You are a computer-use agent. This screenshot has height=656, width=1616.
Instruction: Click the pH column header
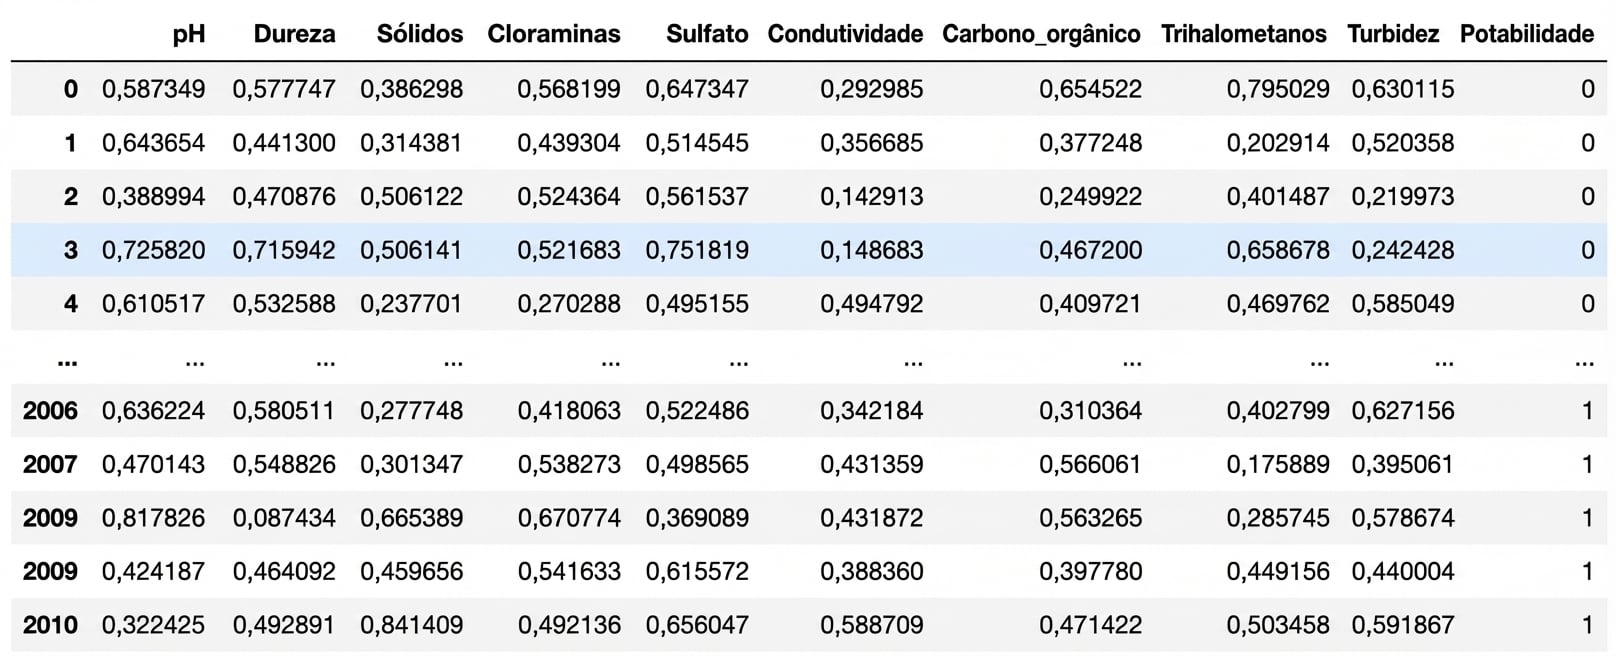188,35
